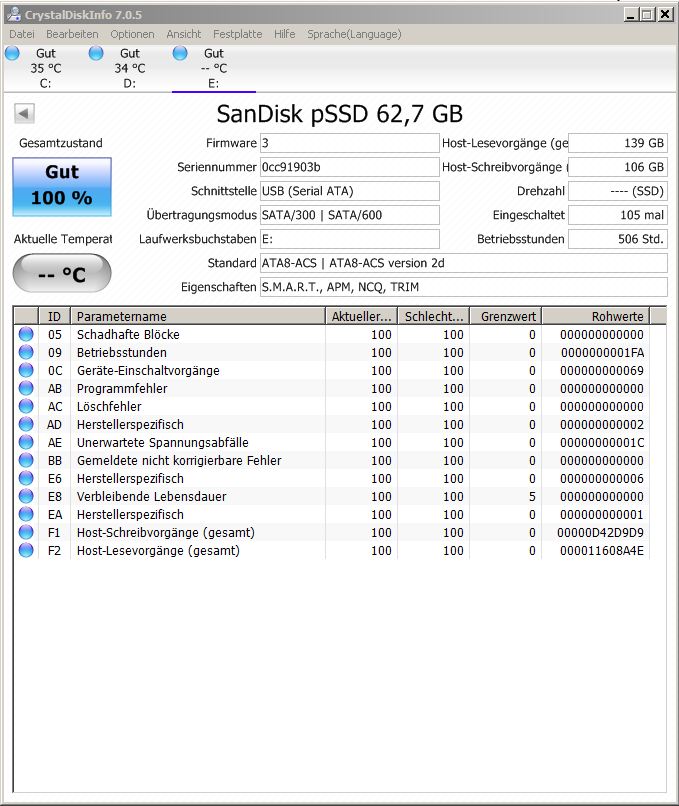
Task: Open the Optionen menu
Action: coord(132,34)
